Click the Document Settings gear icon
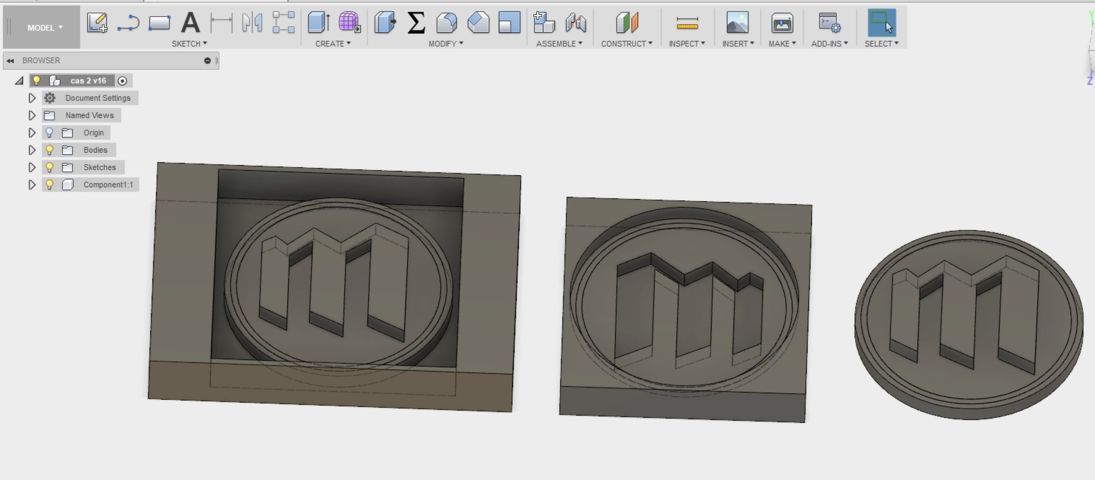The width and height of the screenshot is (1095, 480). [50, 98]
